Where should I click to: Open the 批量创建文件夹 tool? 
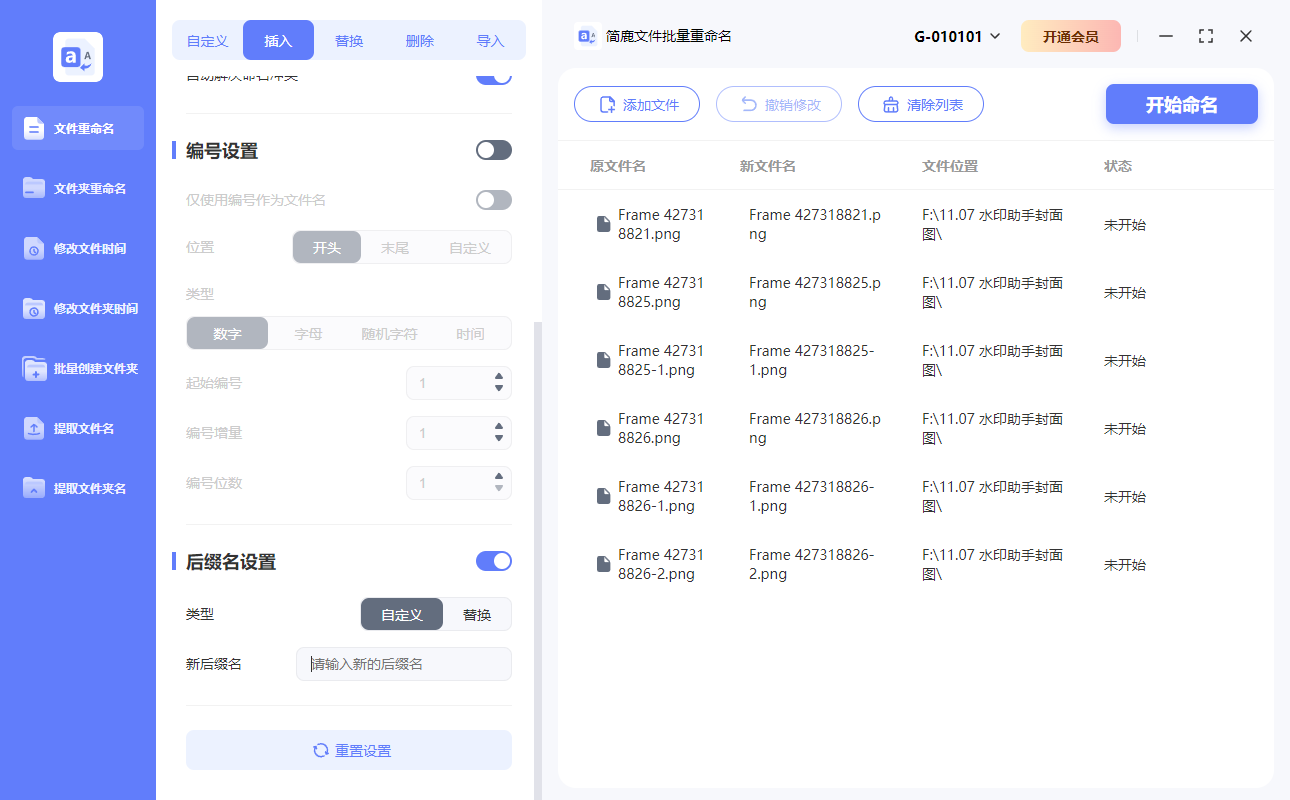[77, 368]
